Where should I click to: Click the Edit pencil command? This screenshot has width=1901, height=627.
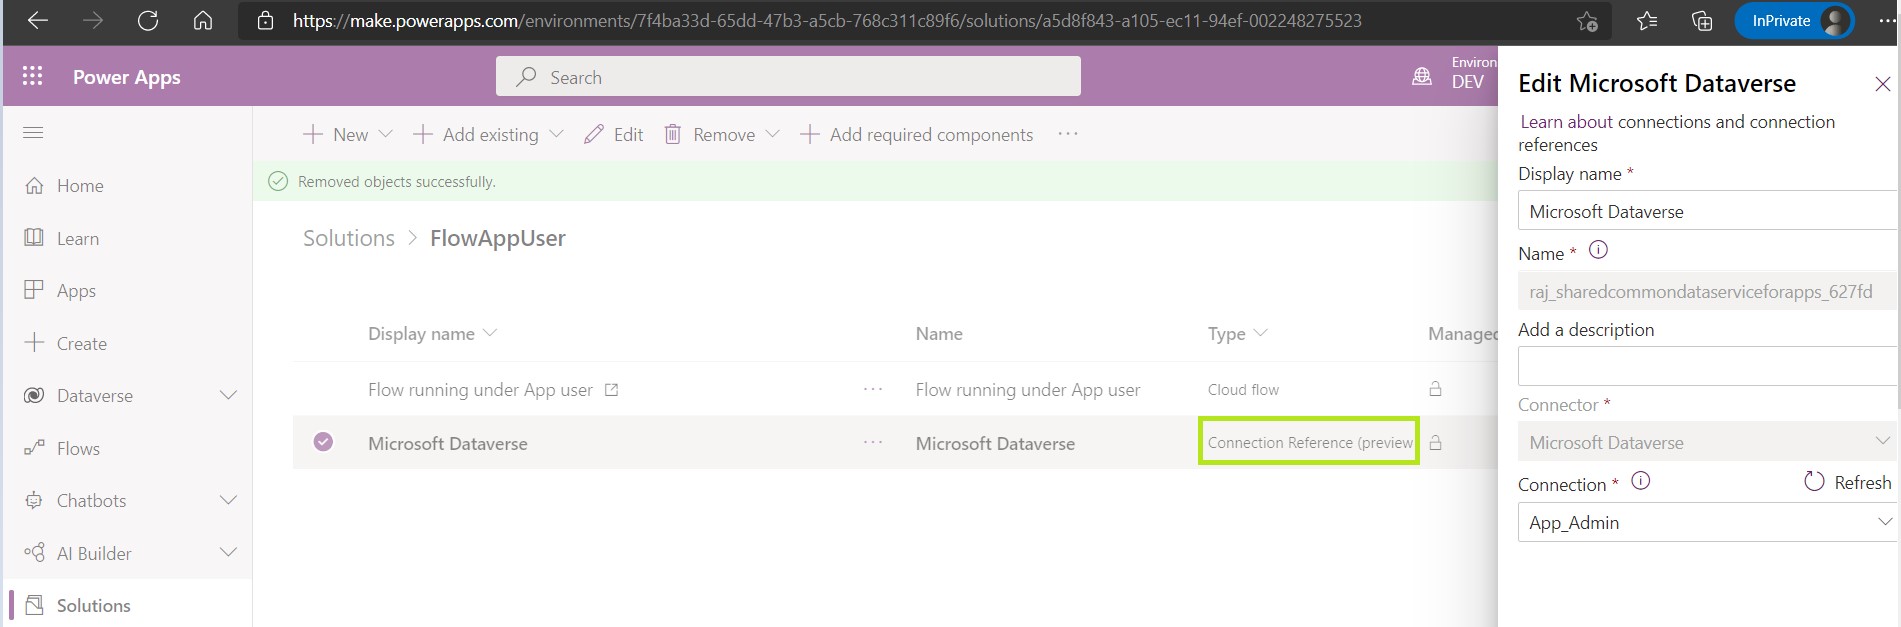[614, 134]
